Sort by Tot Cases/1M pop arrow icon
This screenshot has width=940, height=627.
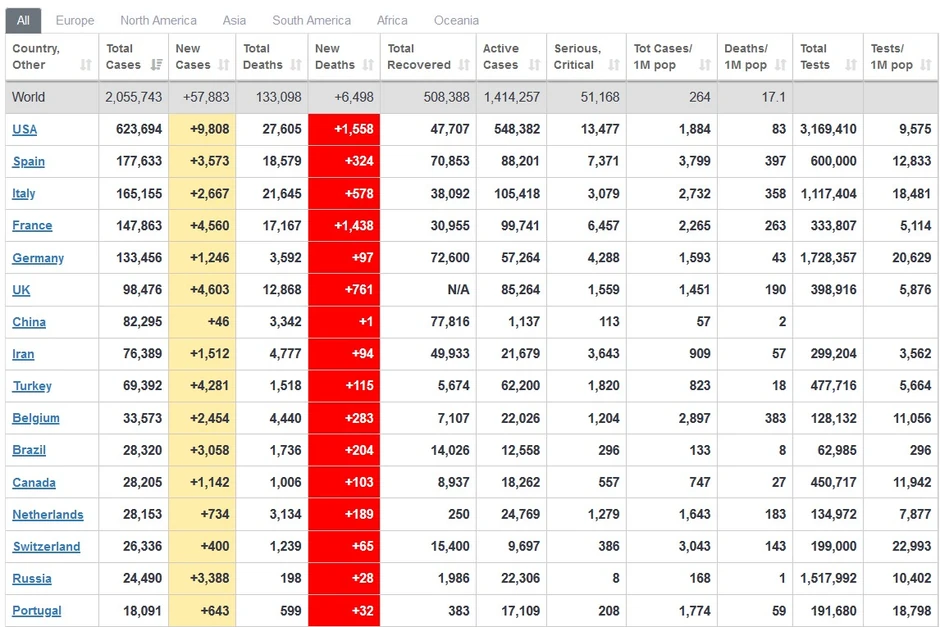pos(705,65)
